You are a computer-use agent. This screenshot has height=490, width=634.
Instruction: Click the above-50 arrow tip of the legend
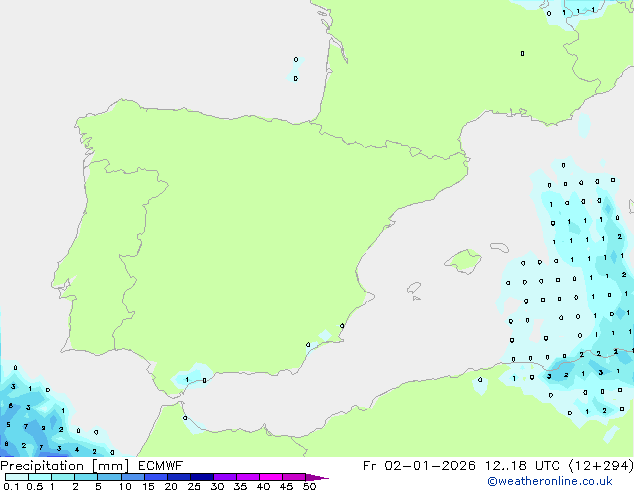[x=317, y=477]
